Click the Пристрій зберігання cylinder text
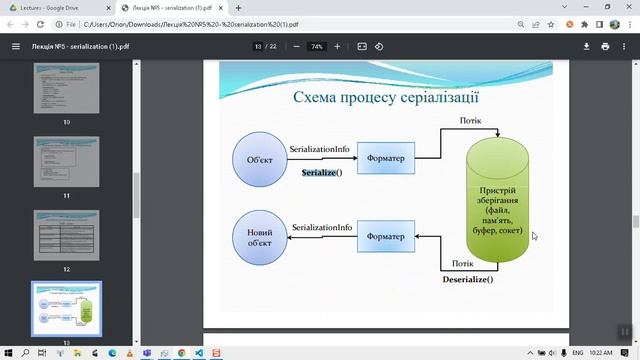 [497, 210]
